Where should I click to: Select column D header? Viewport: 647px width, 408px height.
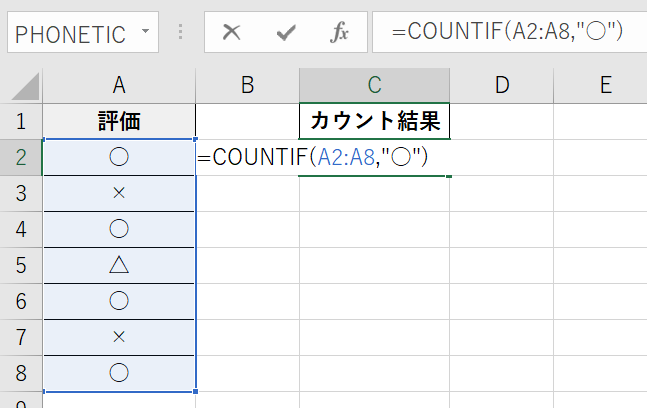502,86
